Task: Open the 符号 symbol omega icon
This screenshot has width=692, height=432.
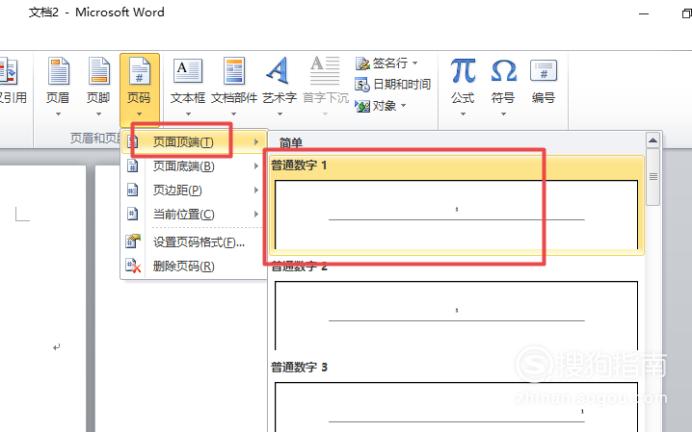Action: click(504, 71)
